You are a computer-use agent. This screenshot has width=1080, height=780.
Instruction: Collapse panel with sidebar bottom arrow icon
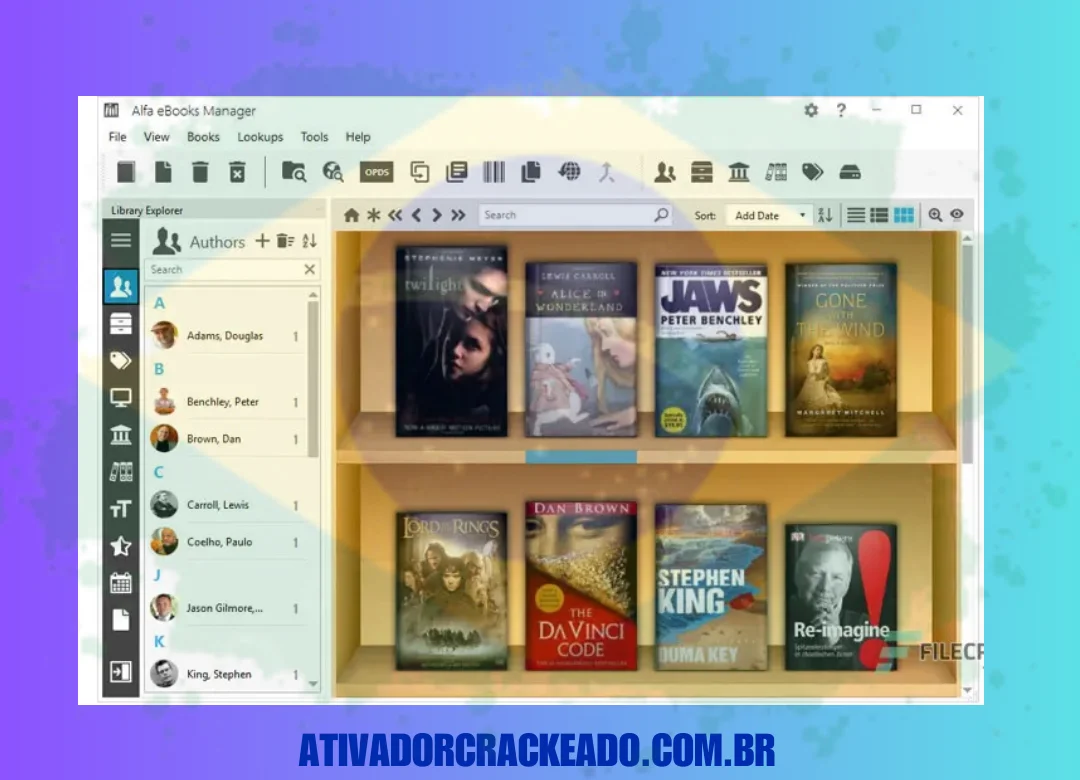121,671
